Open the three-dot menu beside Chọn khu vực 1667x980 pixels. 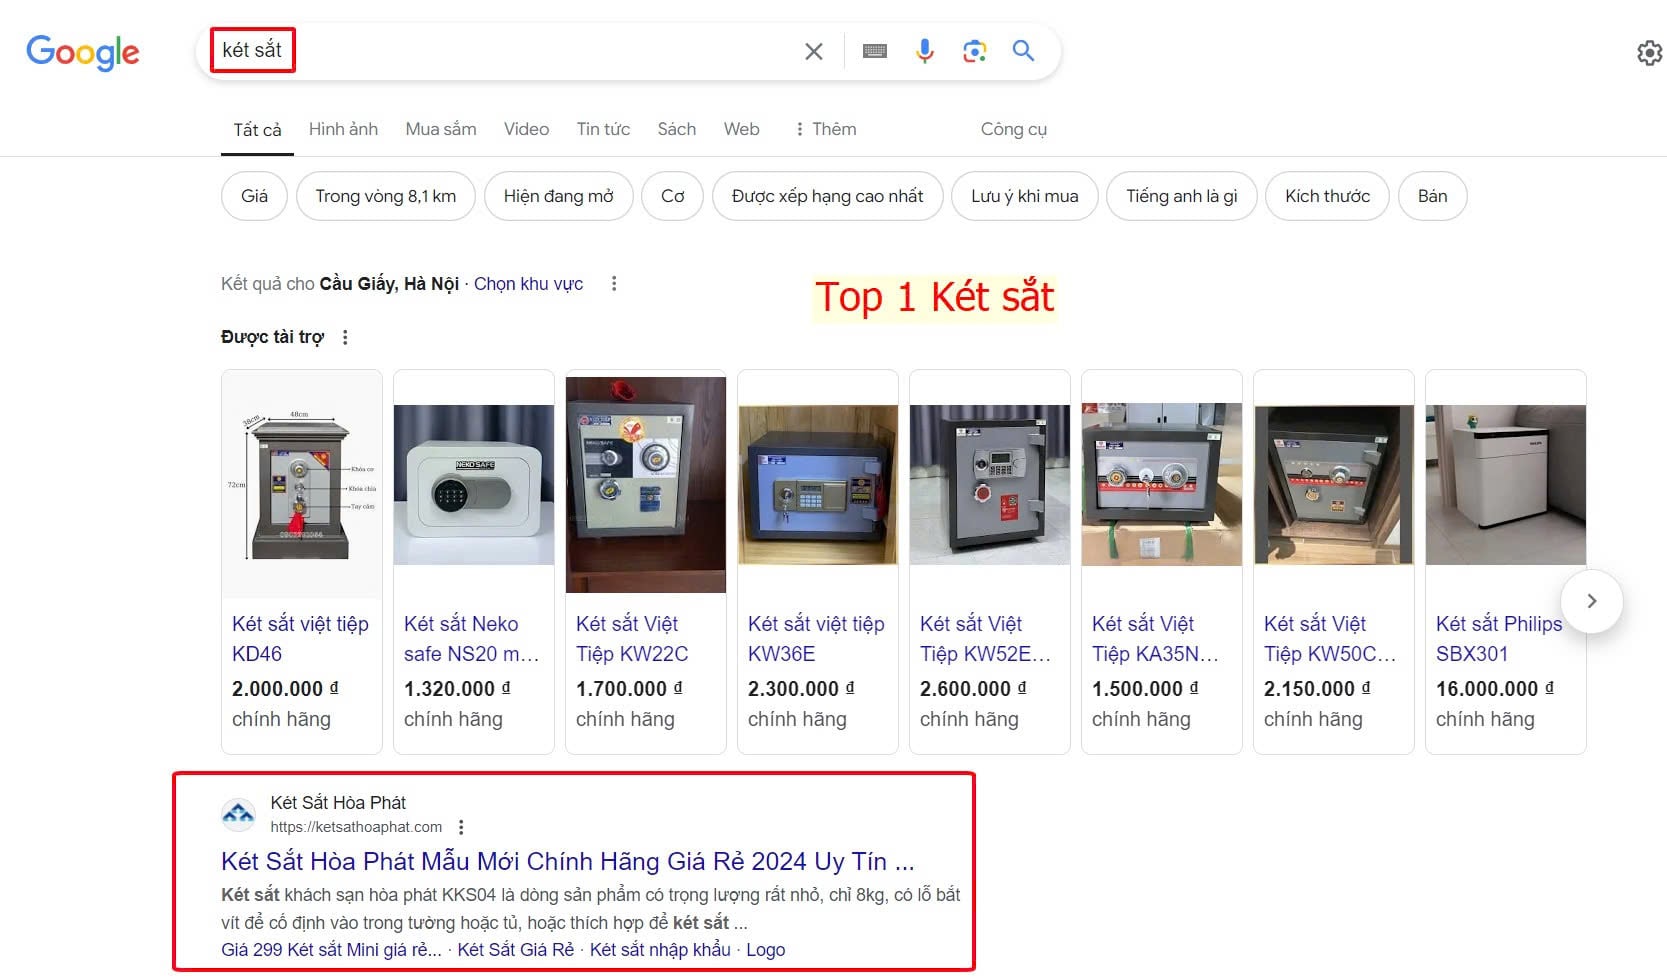pyautogui.click(x=614, y=284)
